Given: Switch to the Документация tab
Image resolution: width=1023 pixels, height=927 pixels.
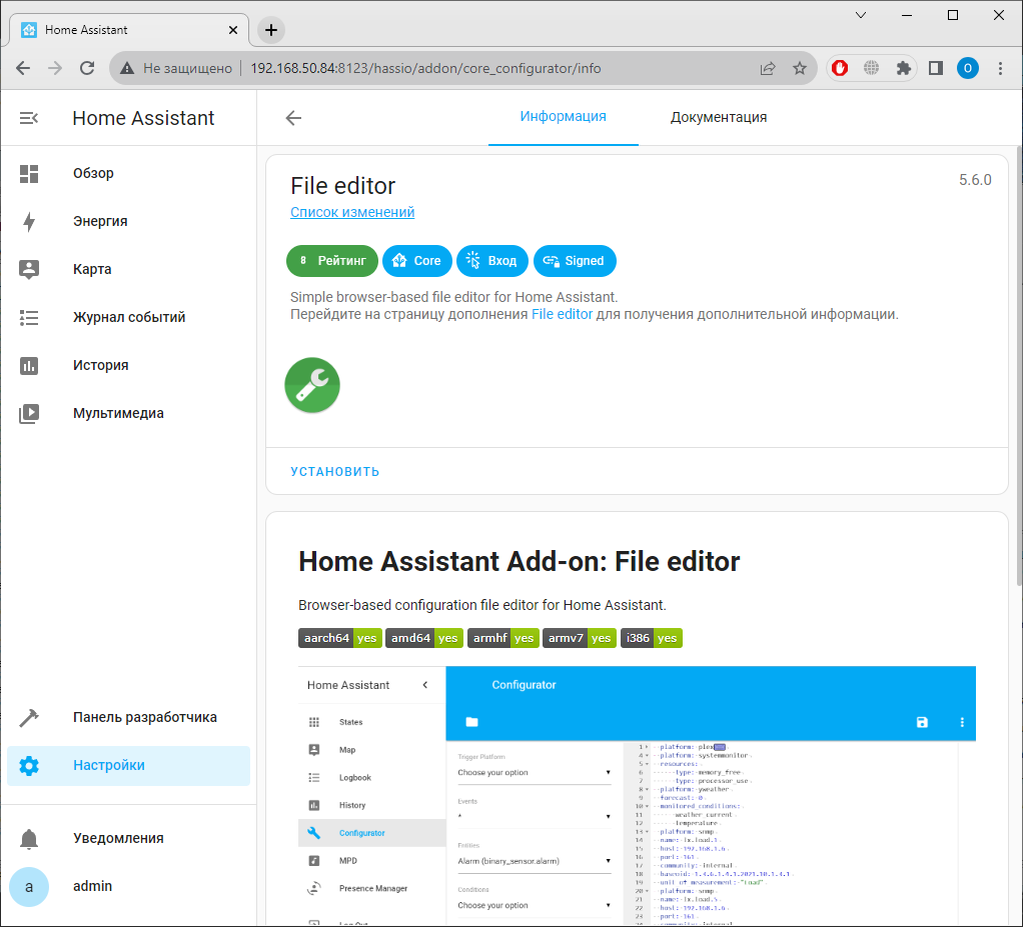Looking at the screenshot, I should click(x=718, y=117).
